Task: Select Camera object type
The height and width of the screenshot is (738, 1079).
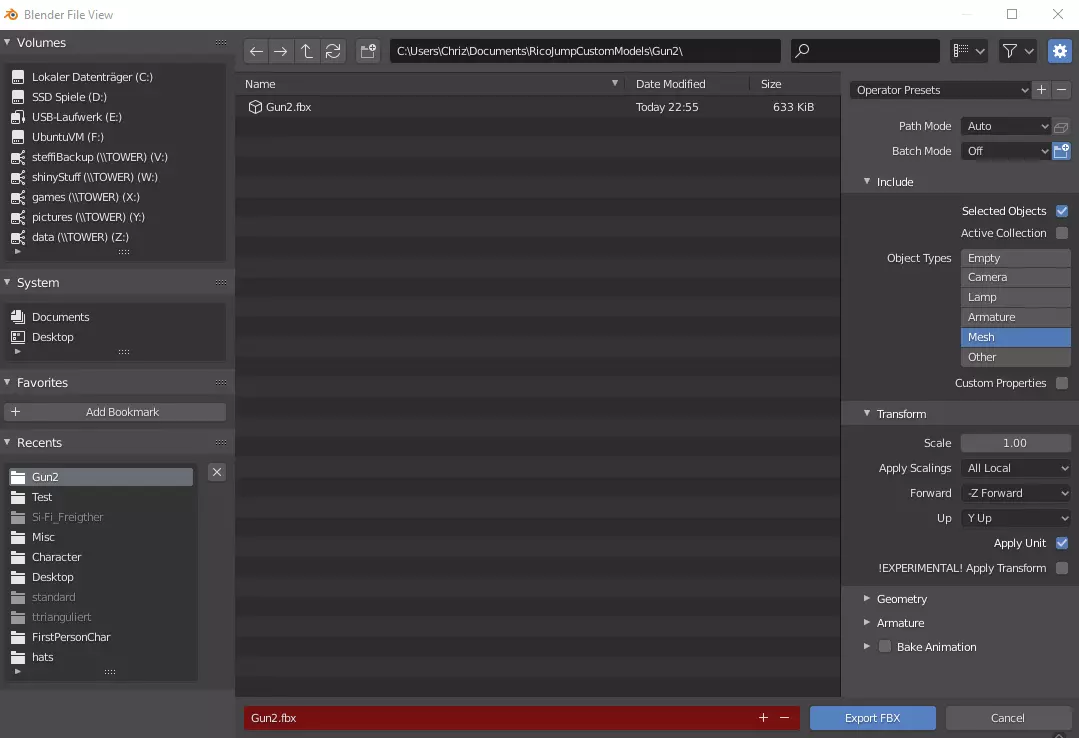Action: click(x=1016, y=277)
